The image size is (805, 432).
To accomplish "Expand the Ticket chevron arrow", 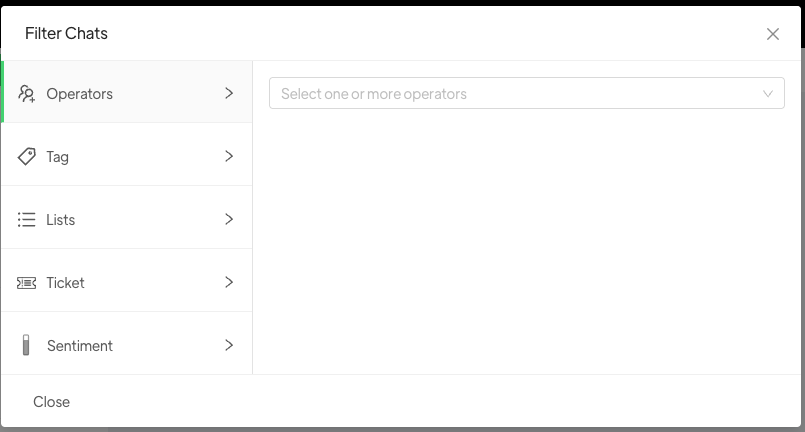I will click(x=229, y=282).
